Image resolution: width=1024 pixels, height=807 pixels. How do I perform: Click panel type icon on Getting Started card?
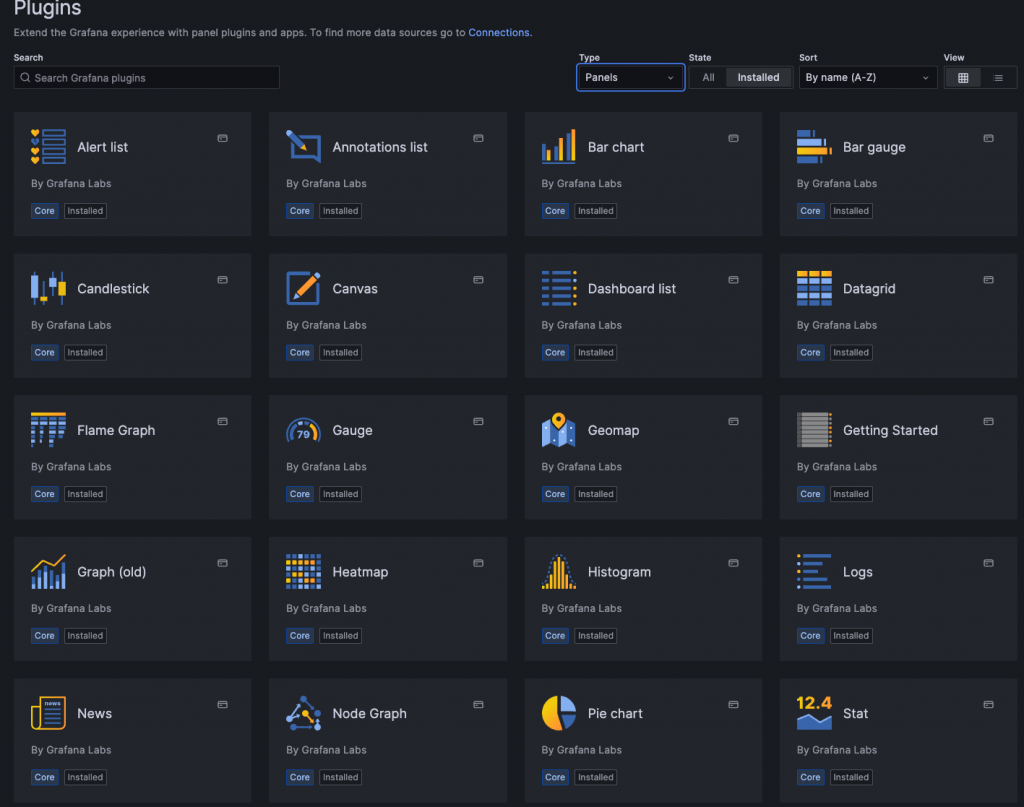pos(989,422)
